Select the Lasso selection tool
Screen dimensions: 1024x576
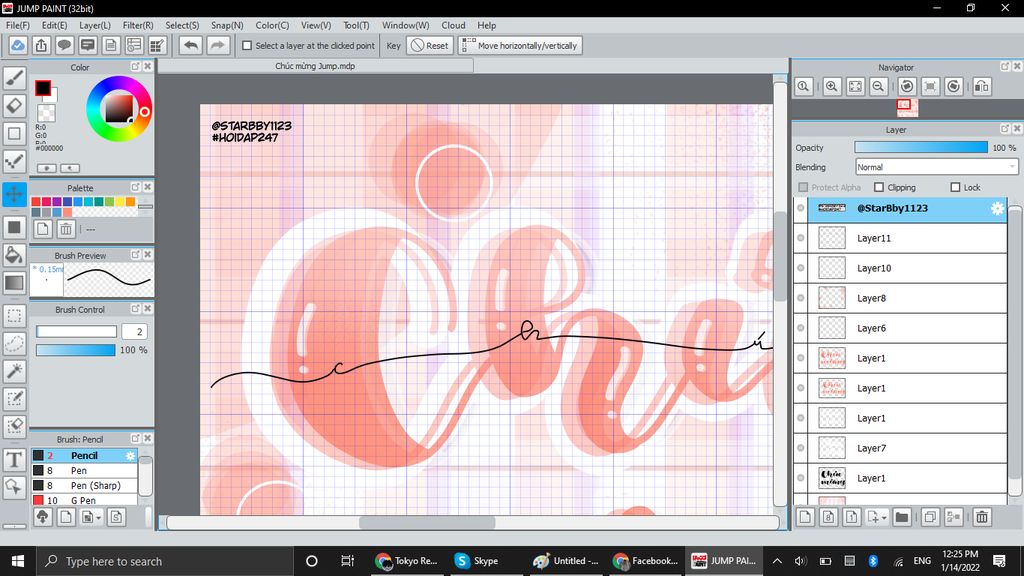pos(14,343)
